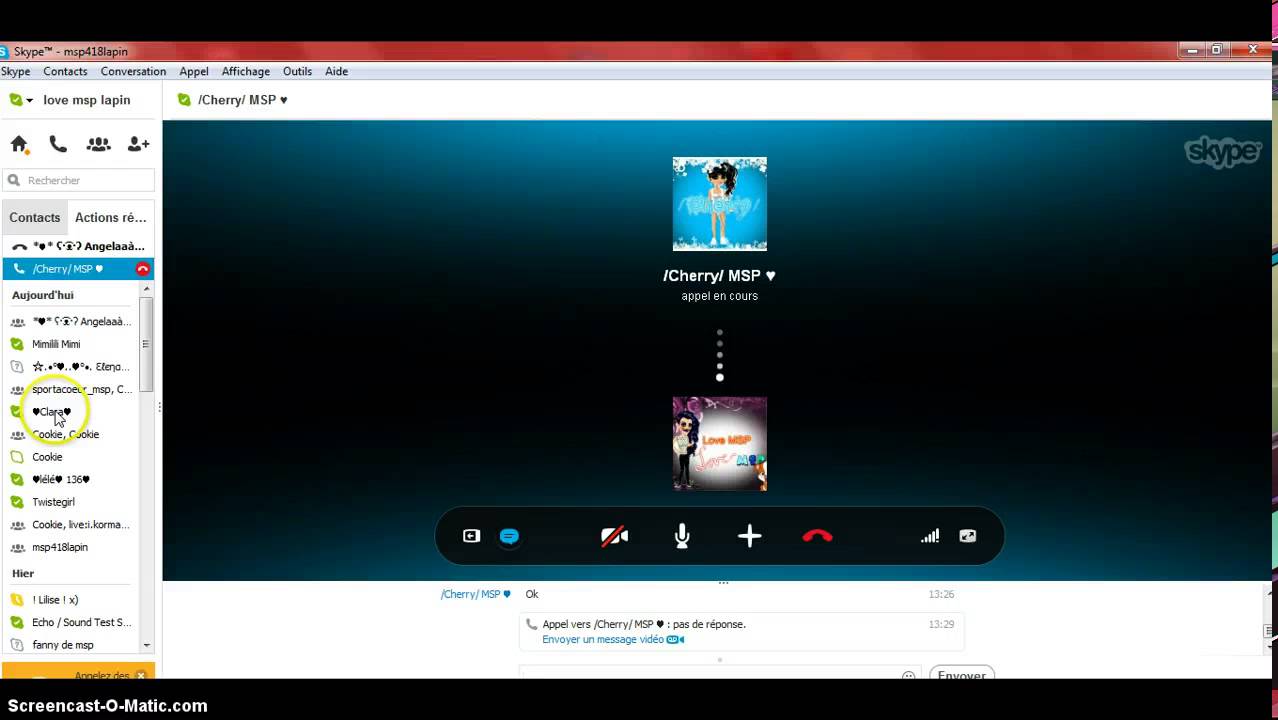The width and height of the screenshot is (1278, 720).
Task: Open the Affichage menu
Action: pos(246,71)
